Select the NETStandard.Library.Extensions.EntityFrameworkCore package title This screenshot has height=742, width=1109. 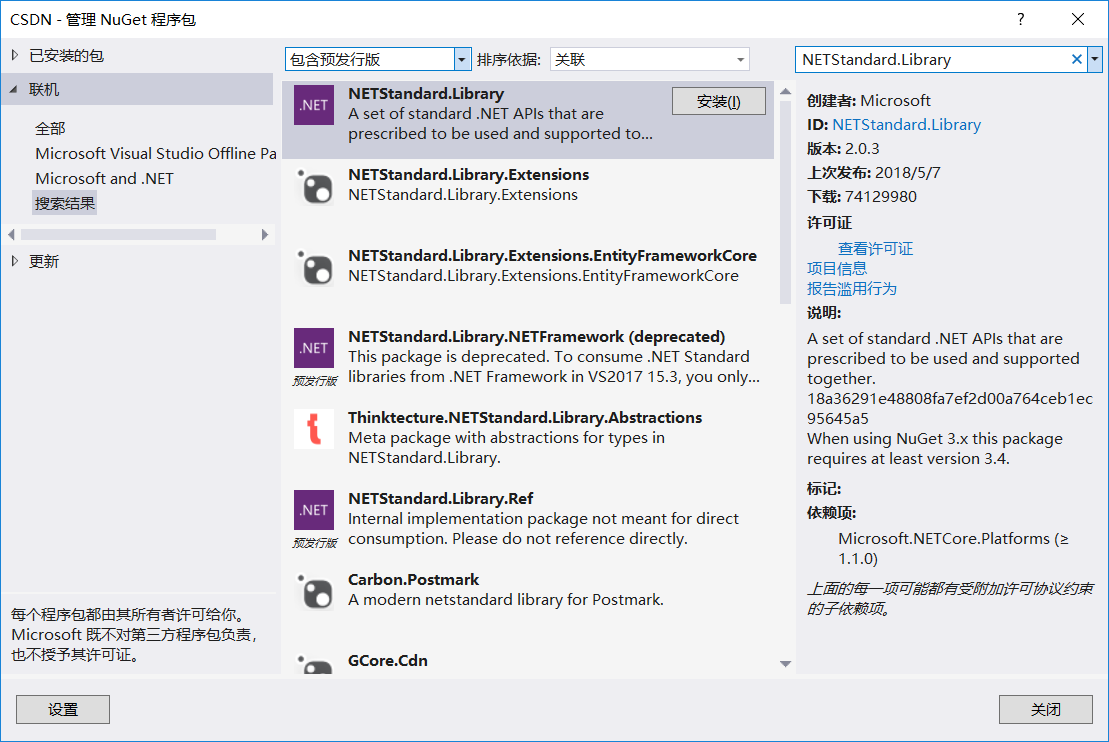(x=552, y=255)
